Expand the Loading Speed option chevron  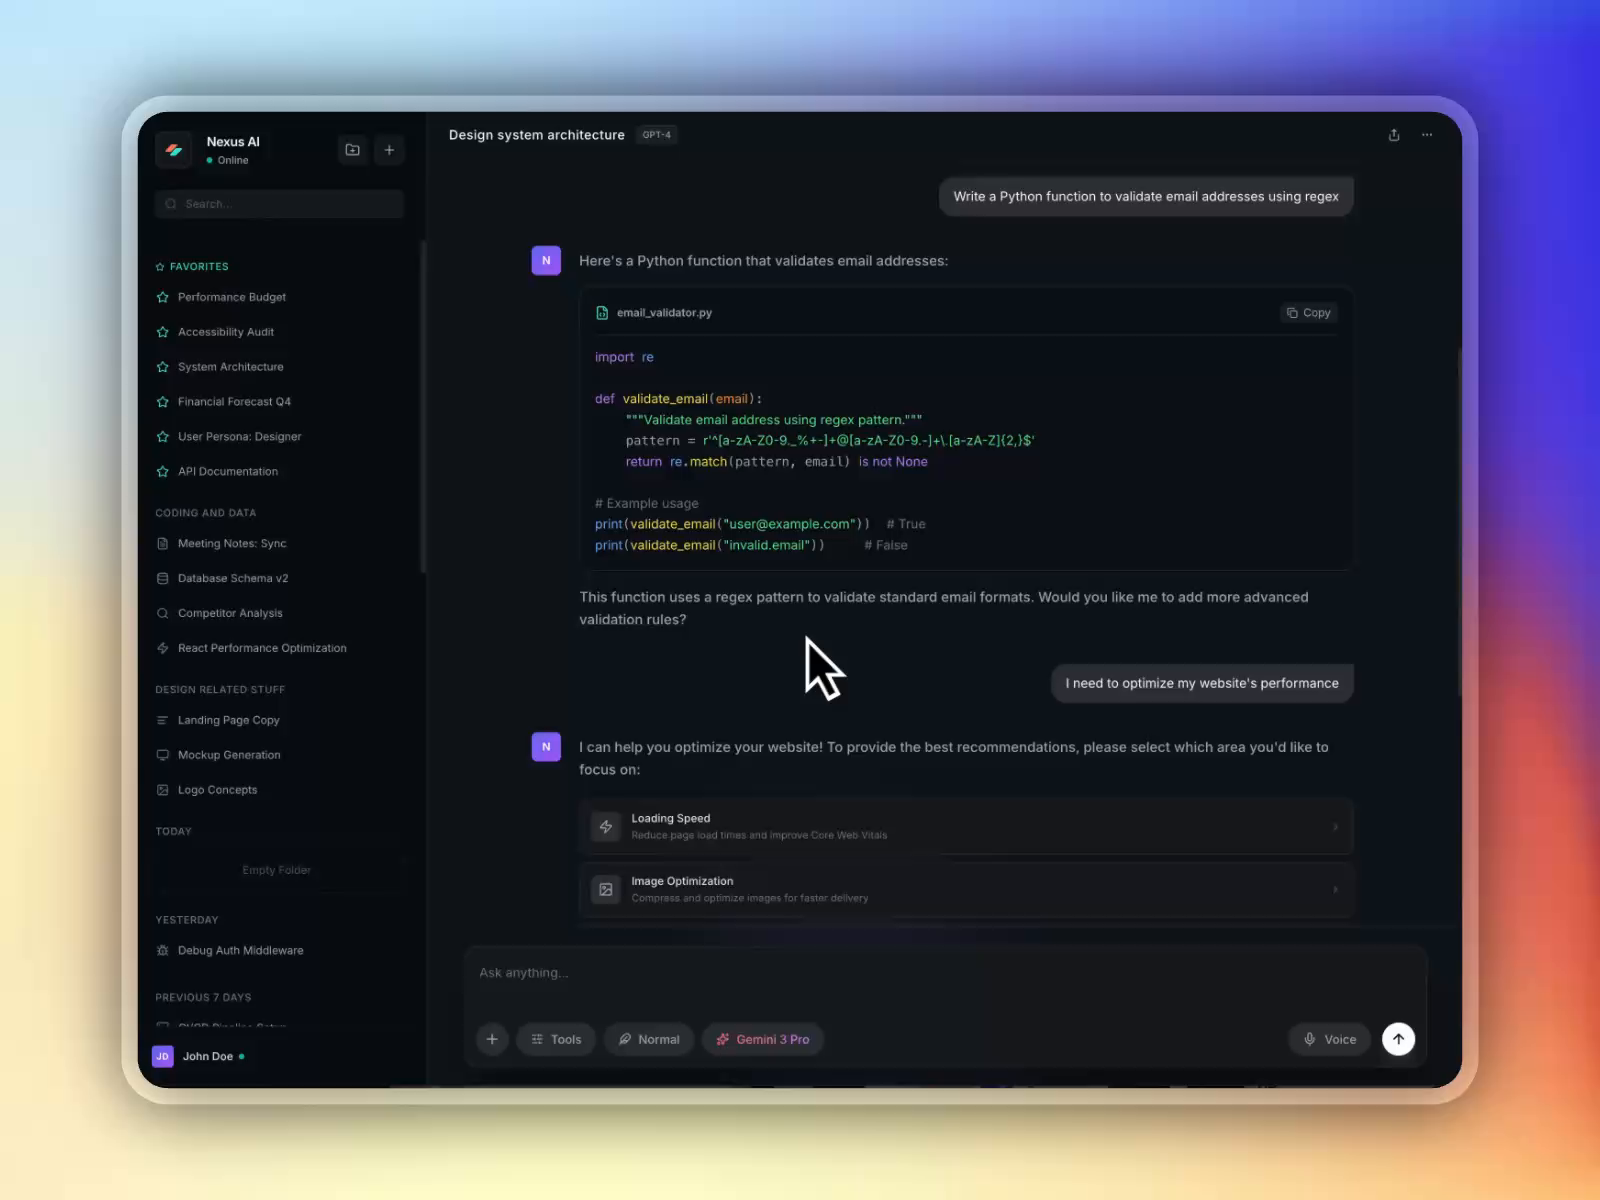(x=1335, y=826)
